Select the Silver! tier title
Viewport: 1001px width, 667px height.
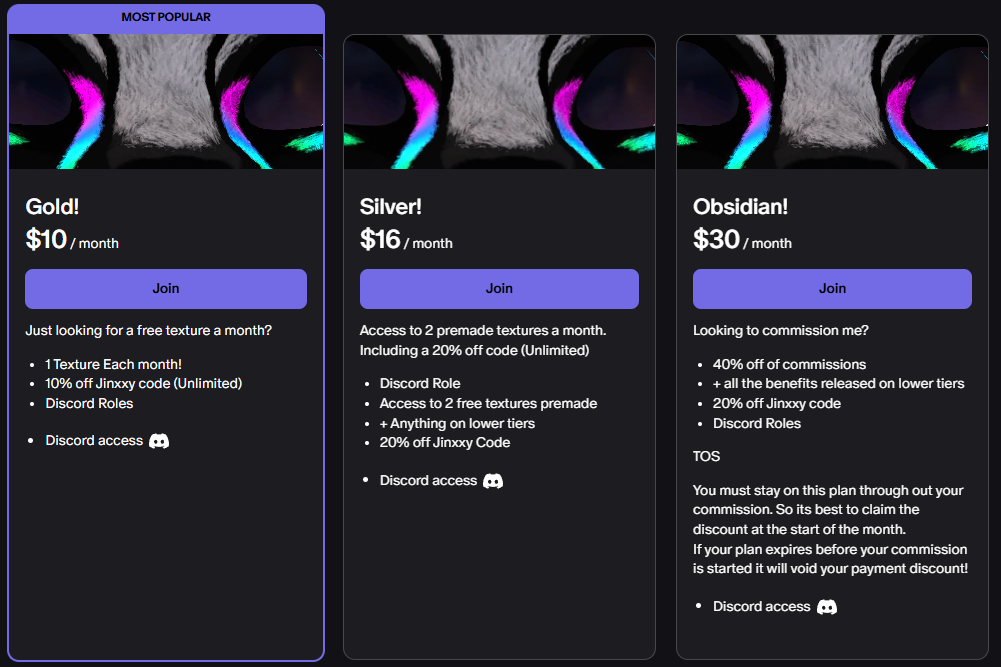tap(391, 207)
